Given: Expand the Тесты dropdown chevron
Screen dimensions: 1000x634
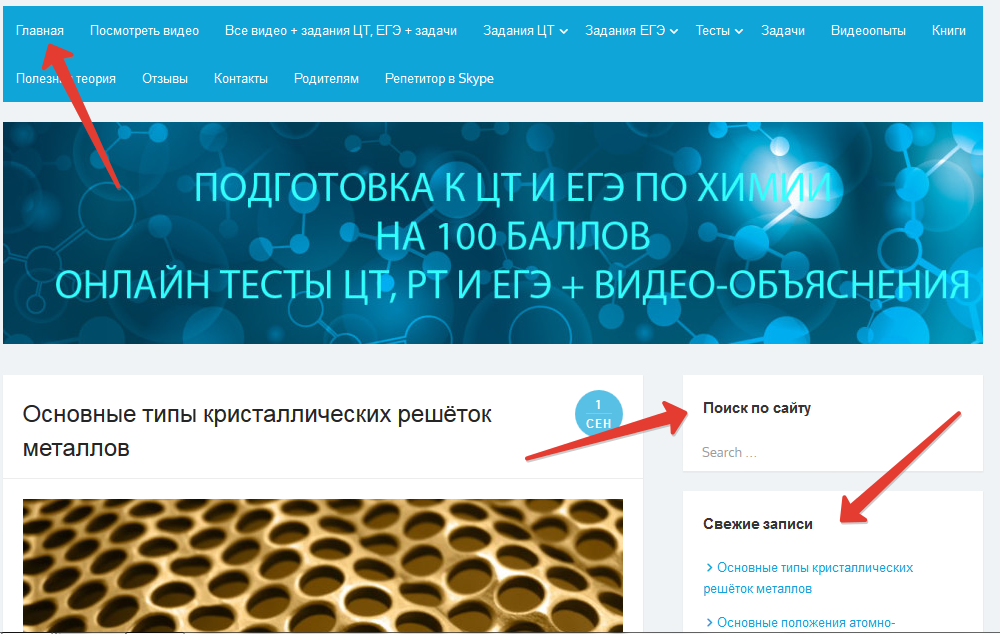Looking at the screenshot, I should [739, 31].
